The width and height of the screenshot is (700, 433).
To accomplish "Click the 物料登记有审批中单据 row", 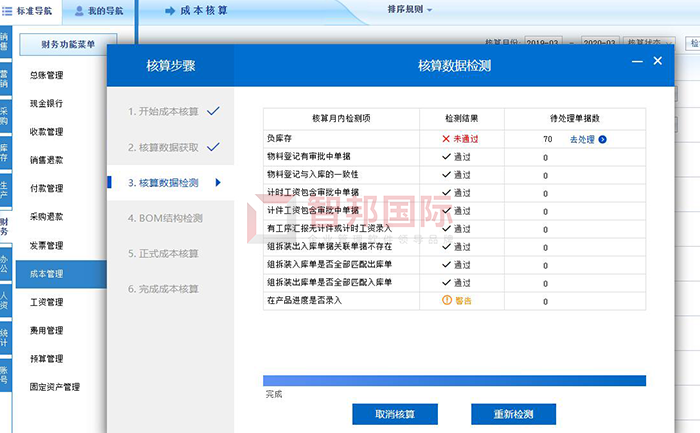I will point(454,157).
